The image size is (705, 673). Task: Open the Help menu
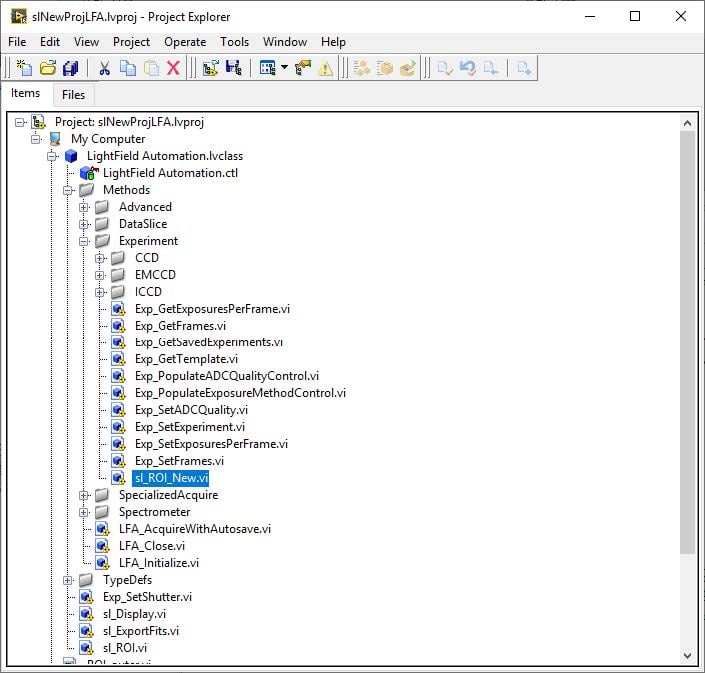click(x=333, y=42)
